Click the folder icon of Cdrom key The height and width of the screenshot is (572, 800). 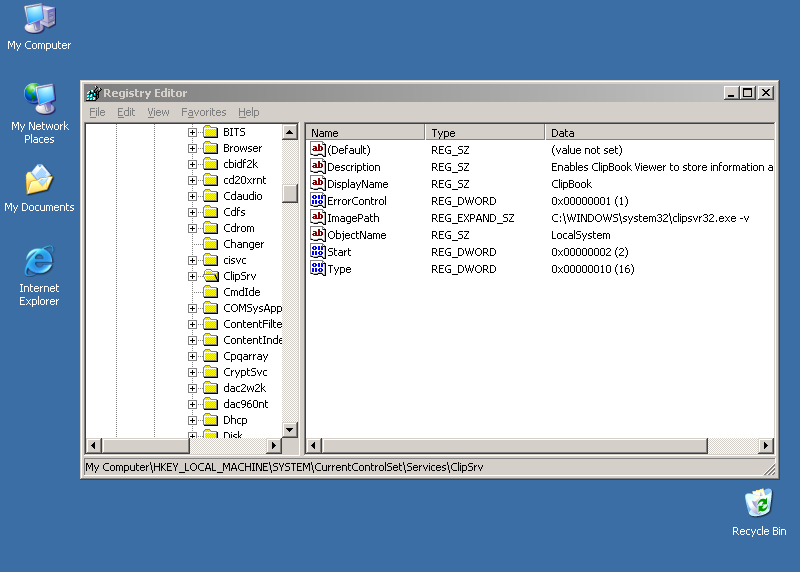211,228
